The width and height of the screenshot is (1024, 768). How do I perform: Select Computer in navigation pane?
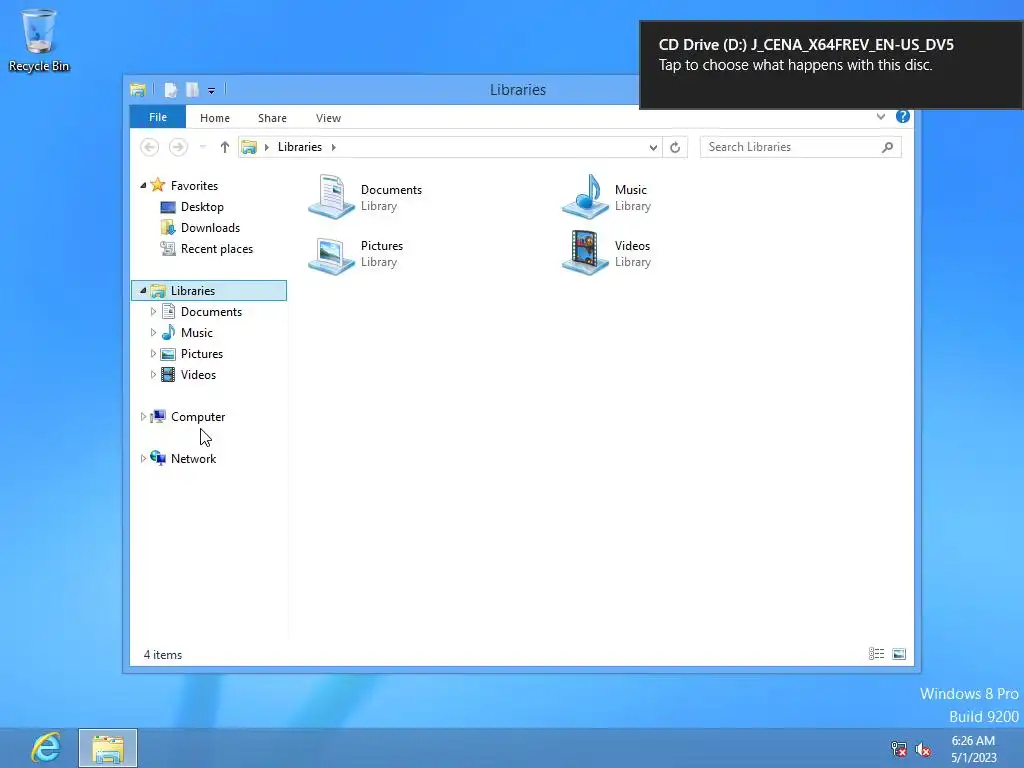pyautogui.click(x=198, y=417)
